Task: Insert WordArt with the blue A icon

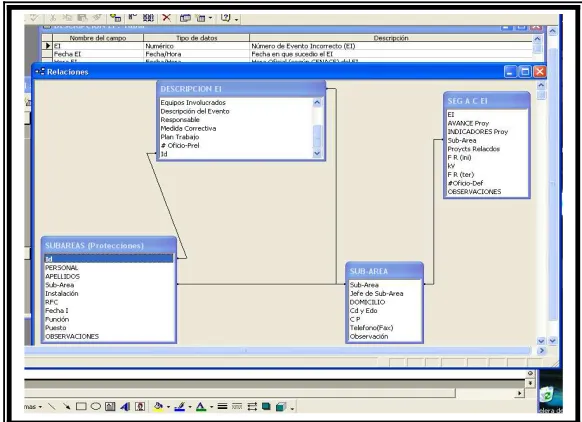Action: click(125, 407)
